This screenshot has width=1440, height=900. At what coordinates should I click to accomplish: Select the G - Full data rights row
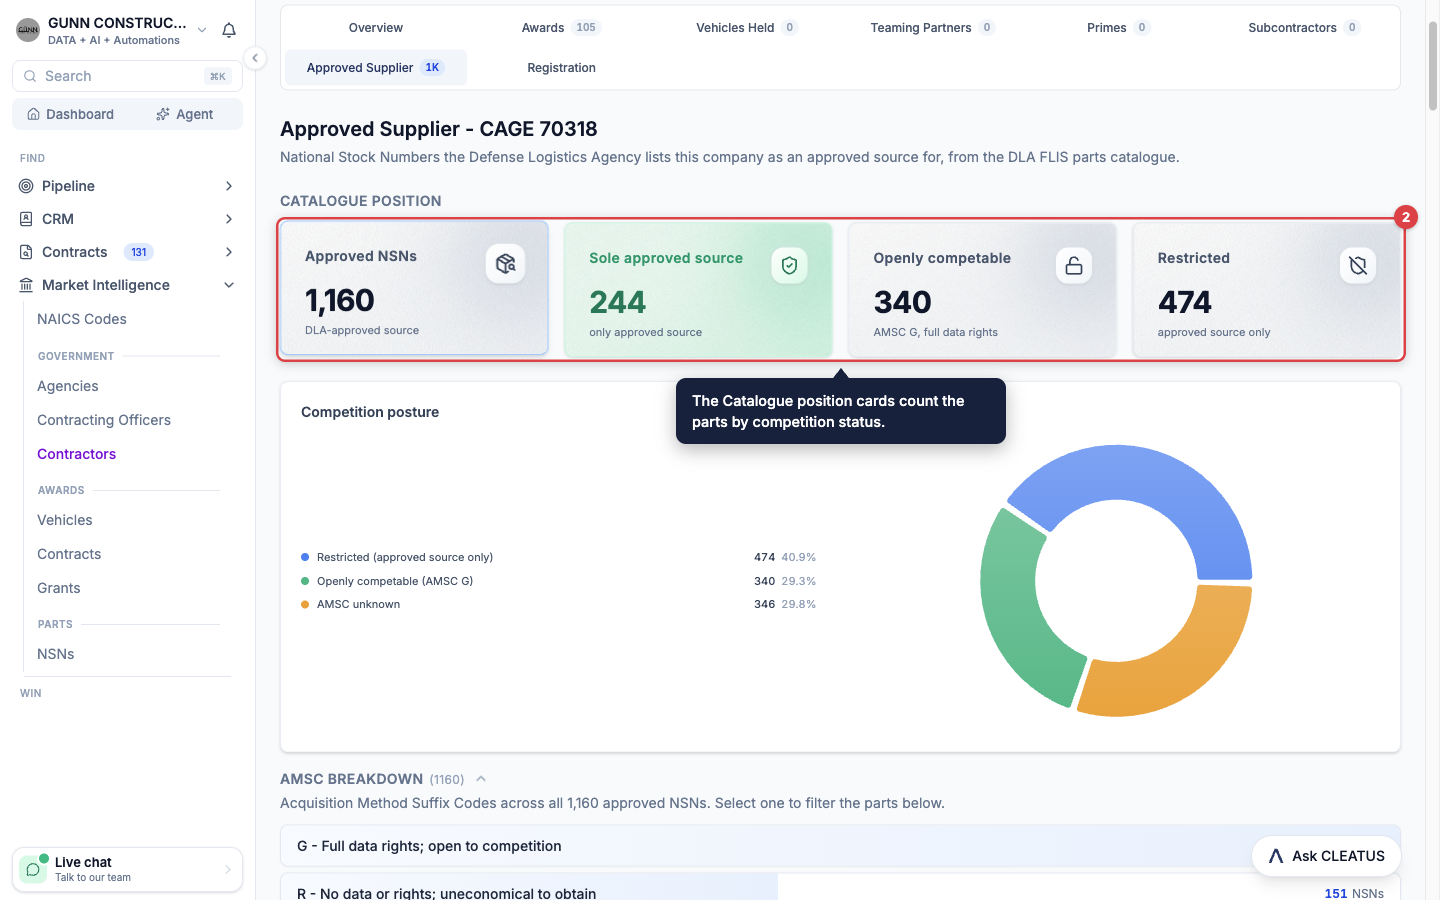click(841, 846)
